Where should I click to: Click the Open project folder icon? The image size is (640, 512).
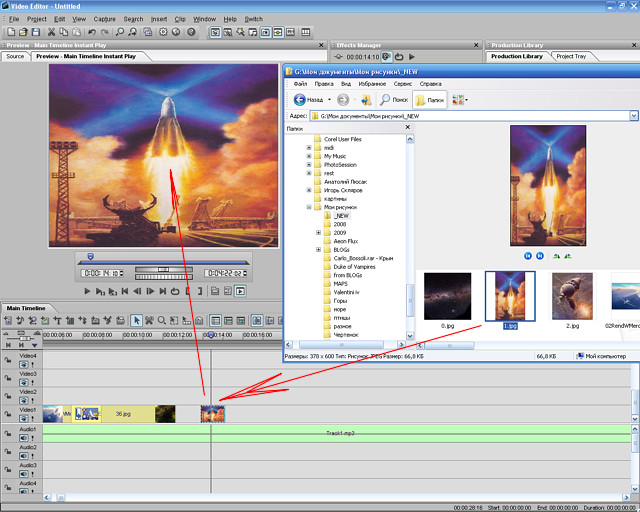23,32
